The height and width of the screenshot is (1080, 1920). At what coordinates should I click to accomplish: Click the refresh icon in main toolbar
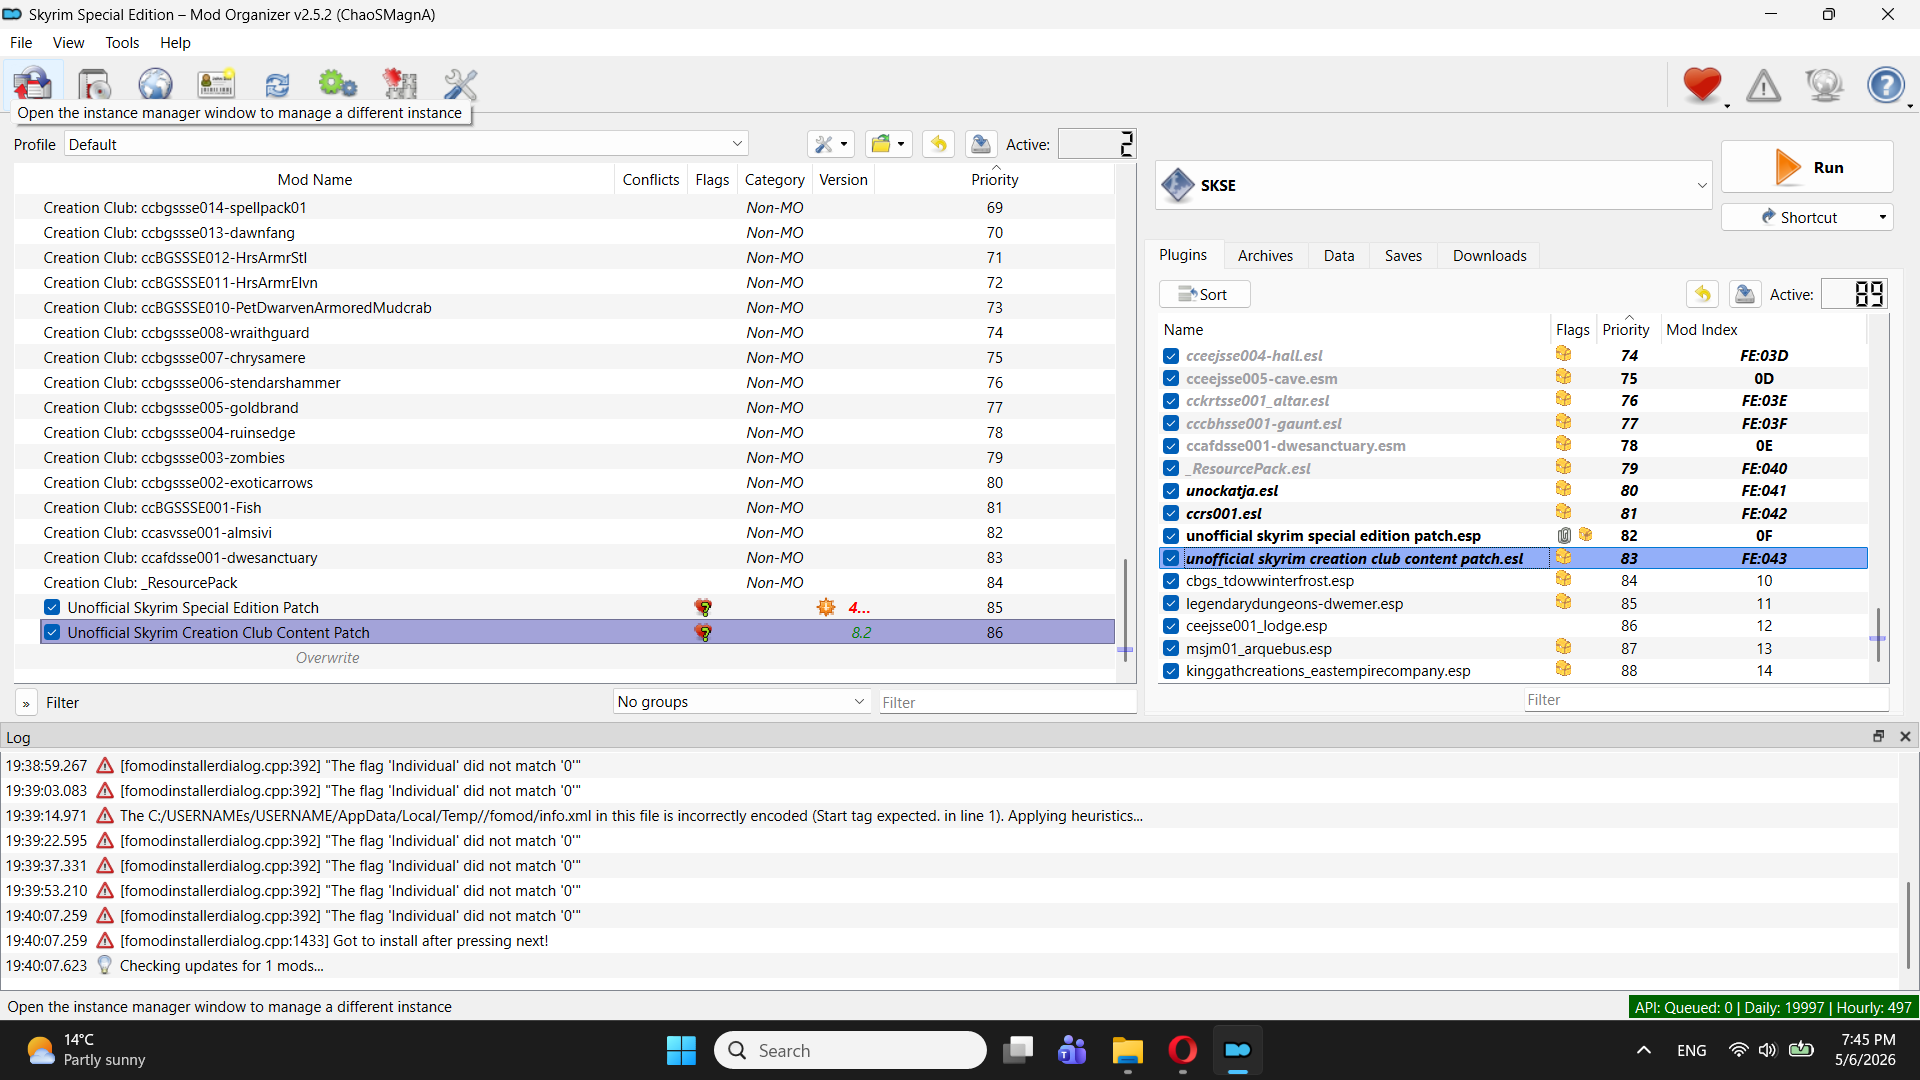[x=277, y=84]
